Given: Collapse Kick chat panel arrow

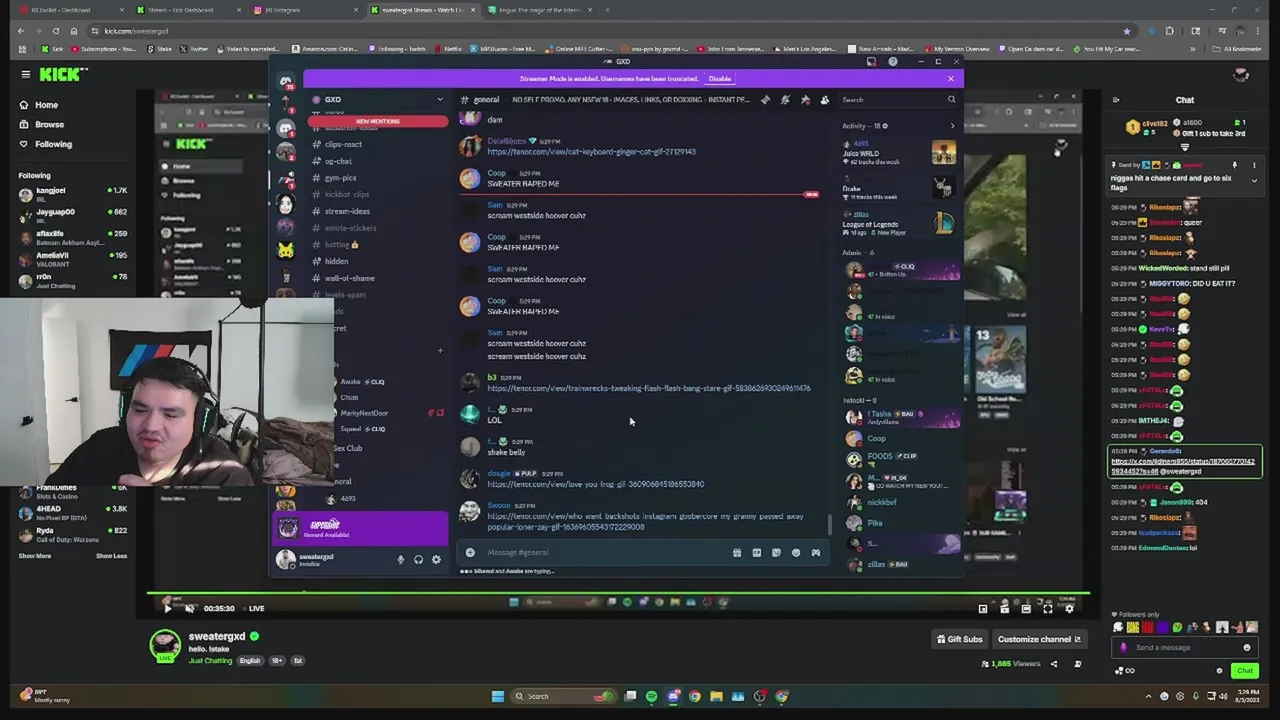Looking at the screenshot, I should [1116, 100].
